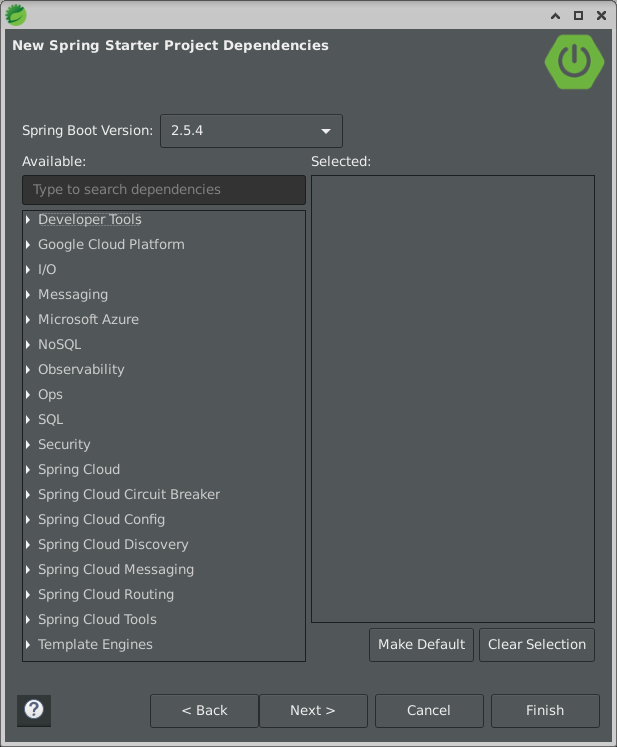
Task: Select the Spring Cloud Routing label
Action: pyautogui.click(x=106, y=595)
